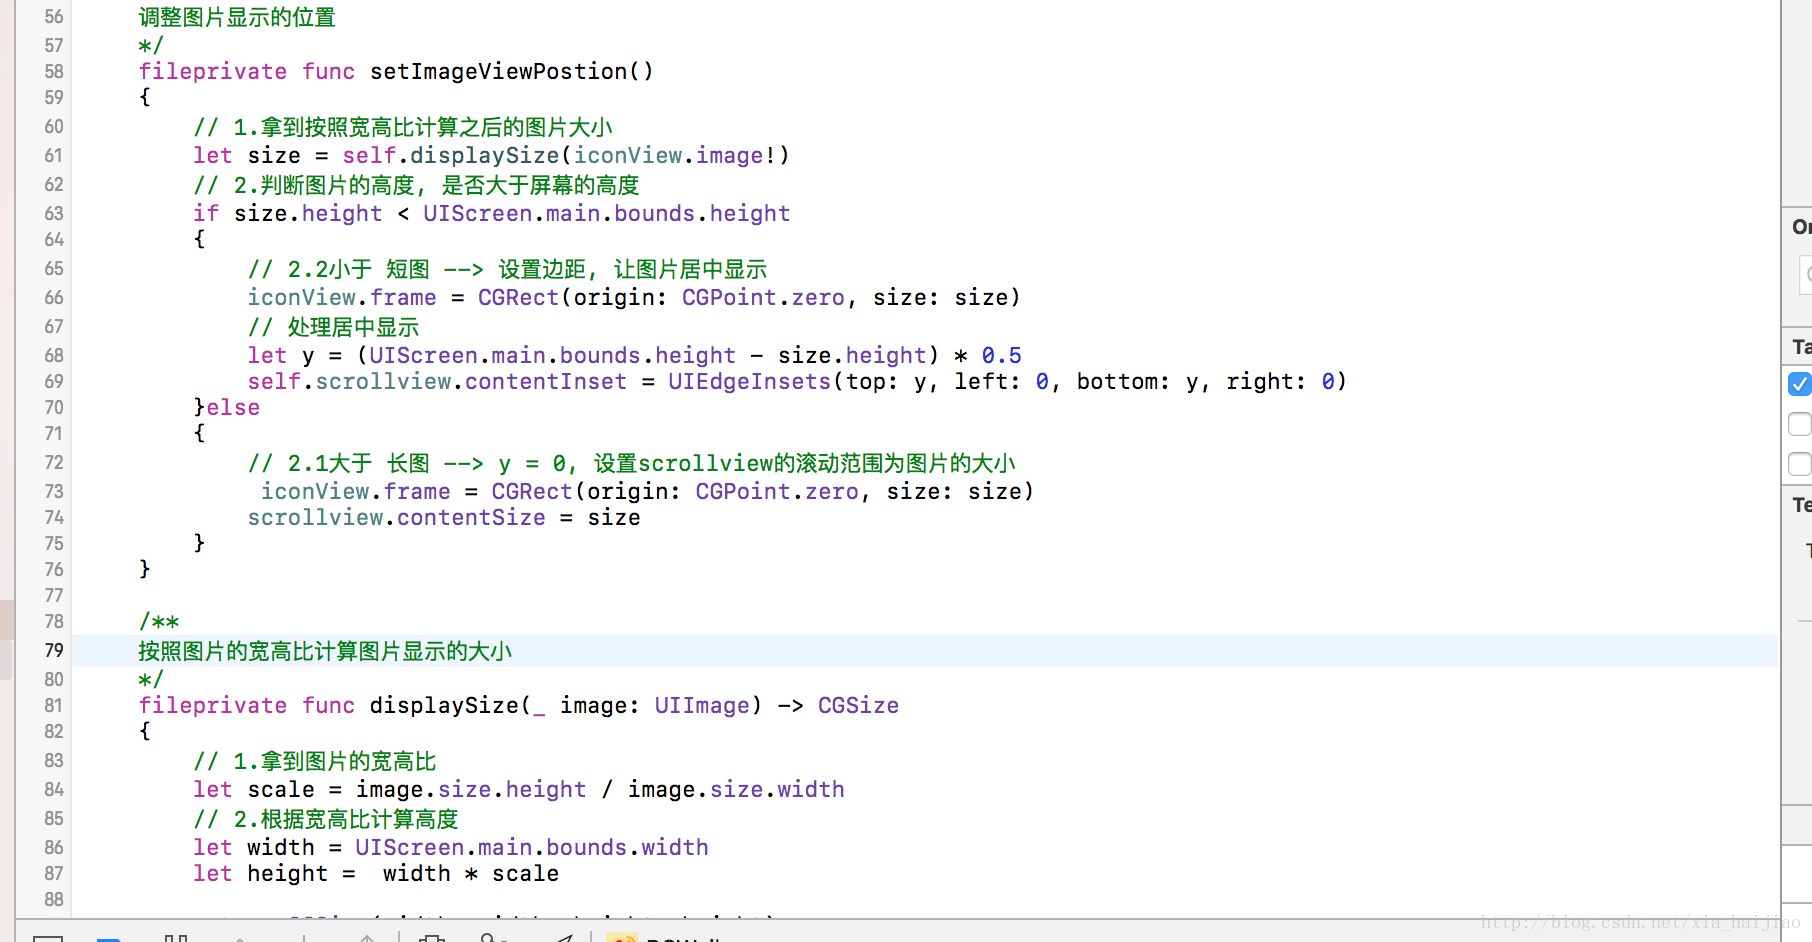Click gutter line number 73
Viewport: 1812px width, 942px height.
(54, 491)
